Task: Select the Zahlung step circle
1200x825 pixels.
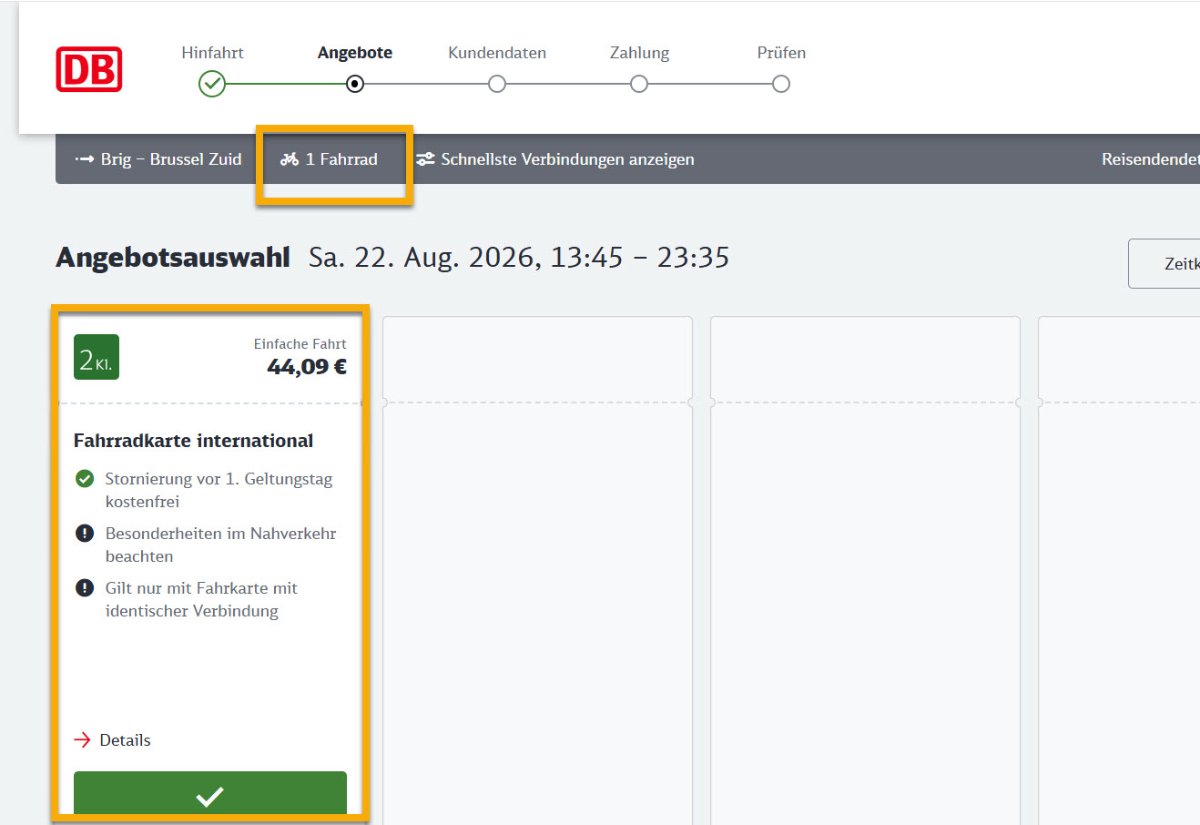Action: 639,84
